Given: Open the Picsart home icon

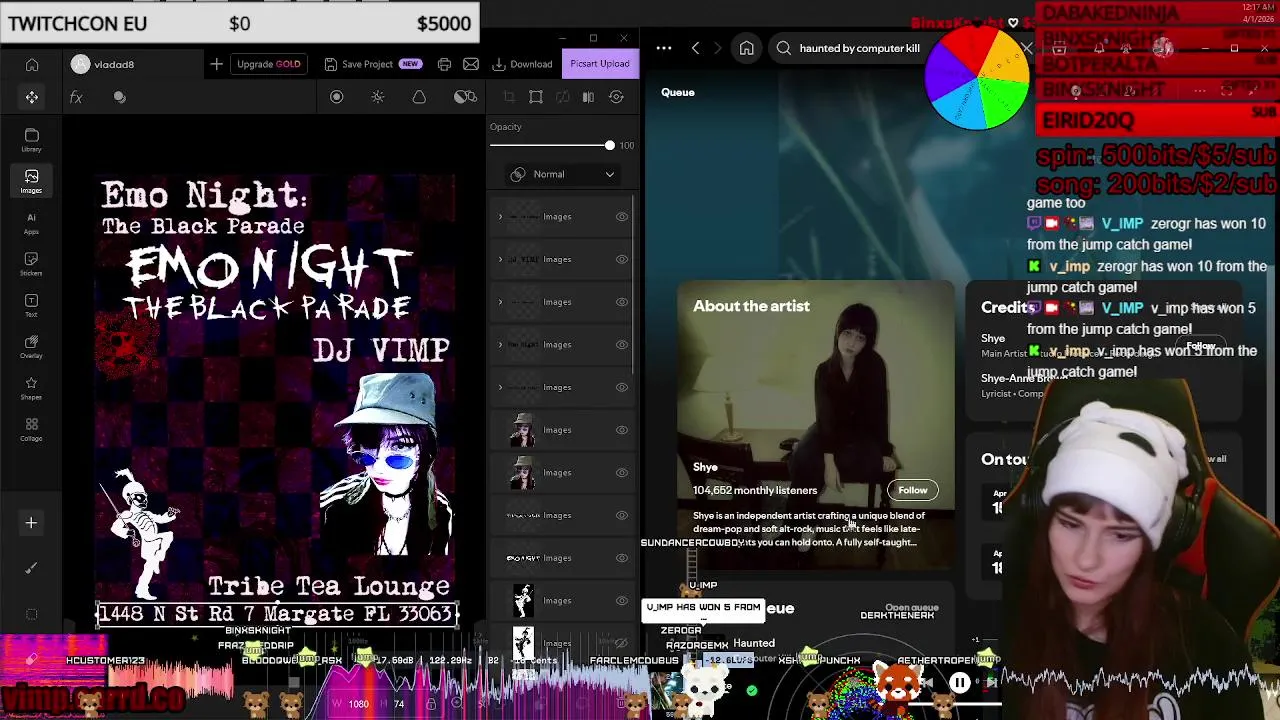Looking at the screenshot, I should [32, 65].
